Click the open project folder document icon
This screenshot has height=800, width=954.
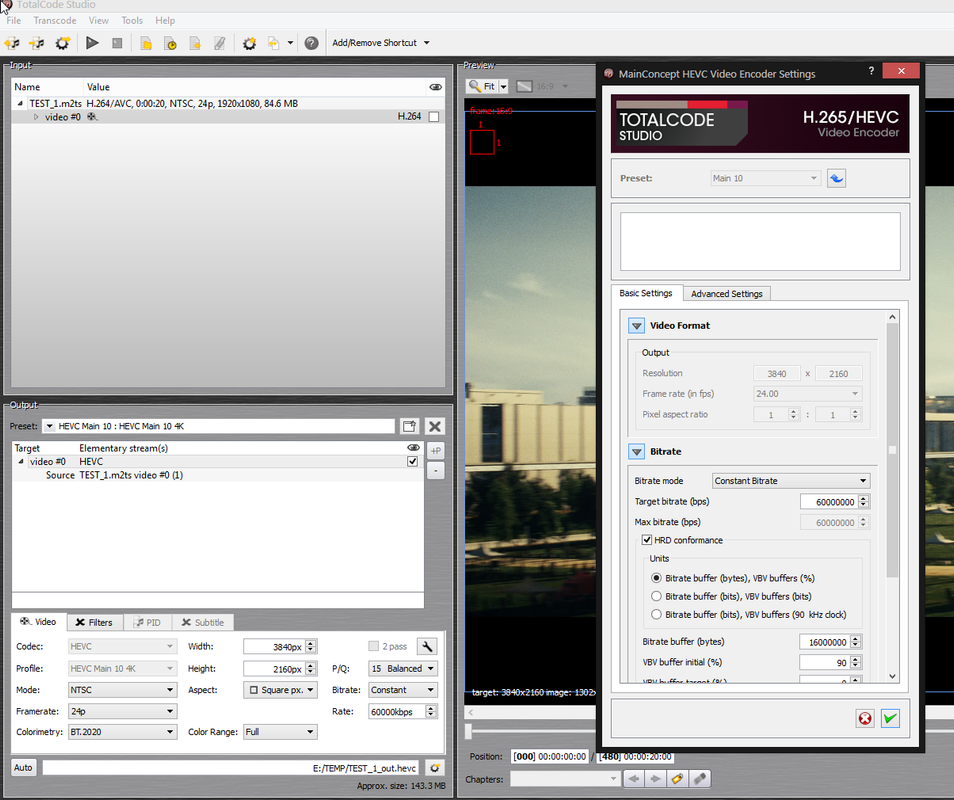(146, 43)
